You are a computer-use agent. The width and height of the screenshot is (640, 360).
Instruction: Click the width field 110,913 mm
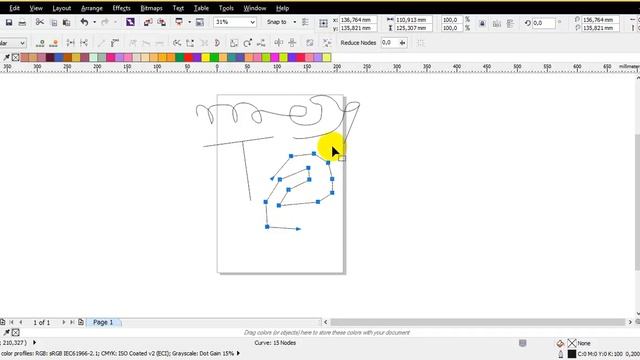pyautogui.click(x=413, y=20)
